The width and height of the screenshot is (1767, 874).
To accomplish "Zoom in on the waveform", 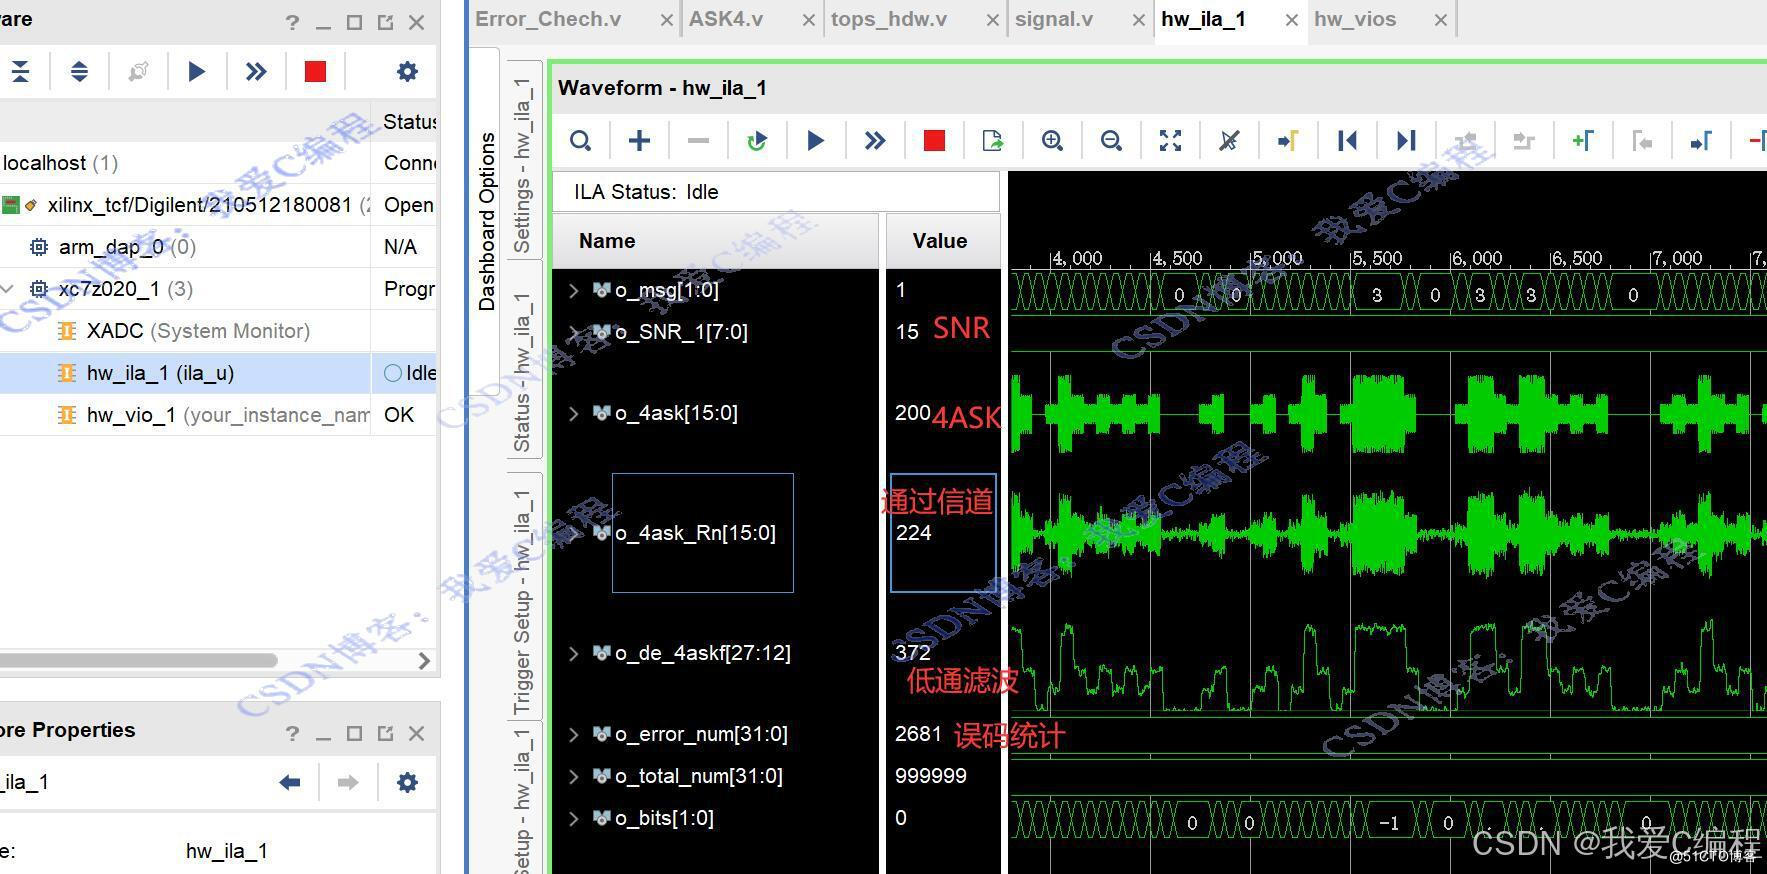I will [1052, 141].
